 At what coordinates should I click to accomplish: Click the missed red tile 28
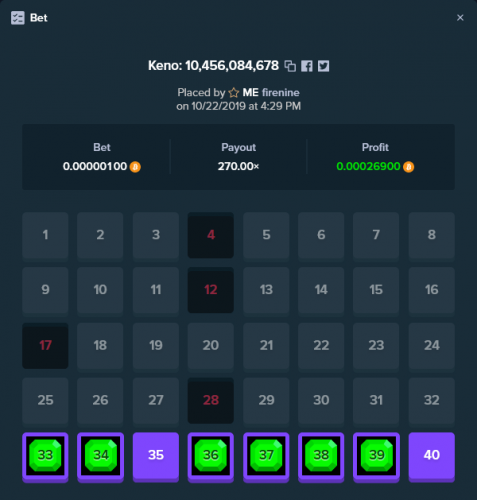point(211,400)
